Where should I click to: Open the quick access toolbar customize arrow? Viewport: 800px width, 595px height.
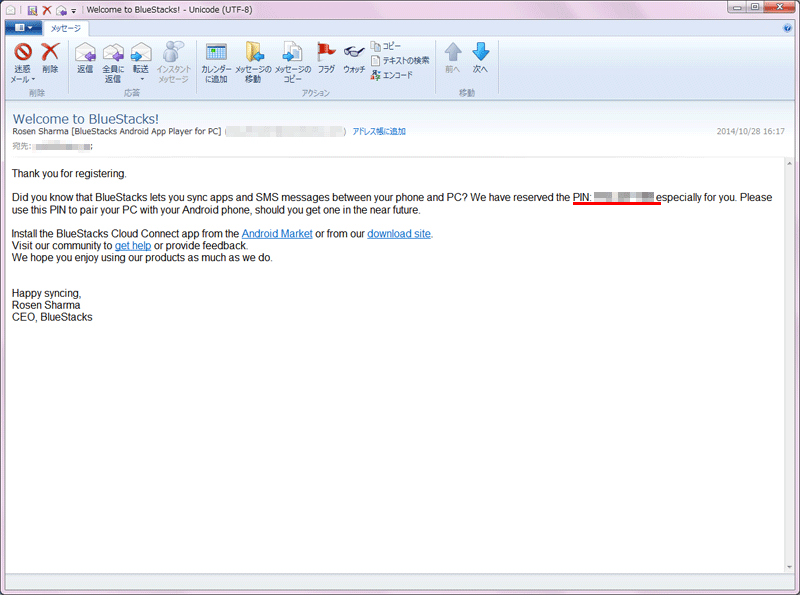(x=73, y=10)
